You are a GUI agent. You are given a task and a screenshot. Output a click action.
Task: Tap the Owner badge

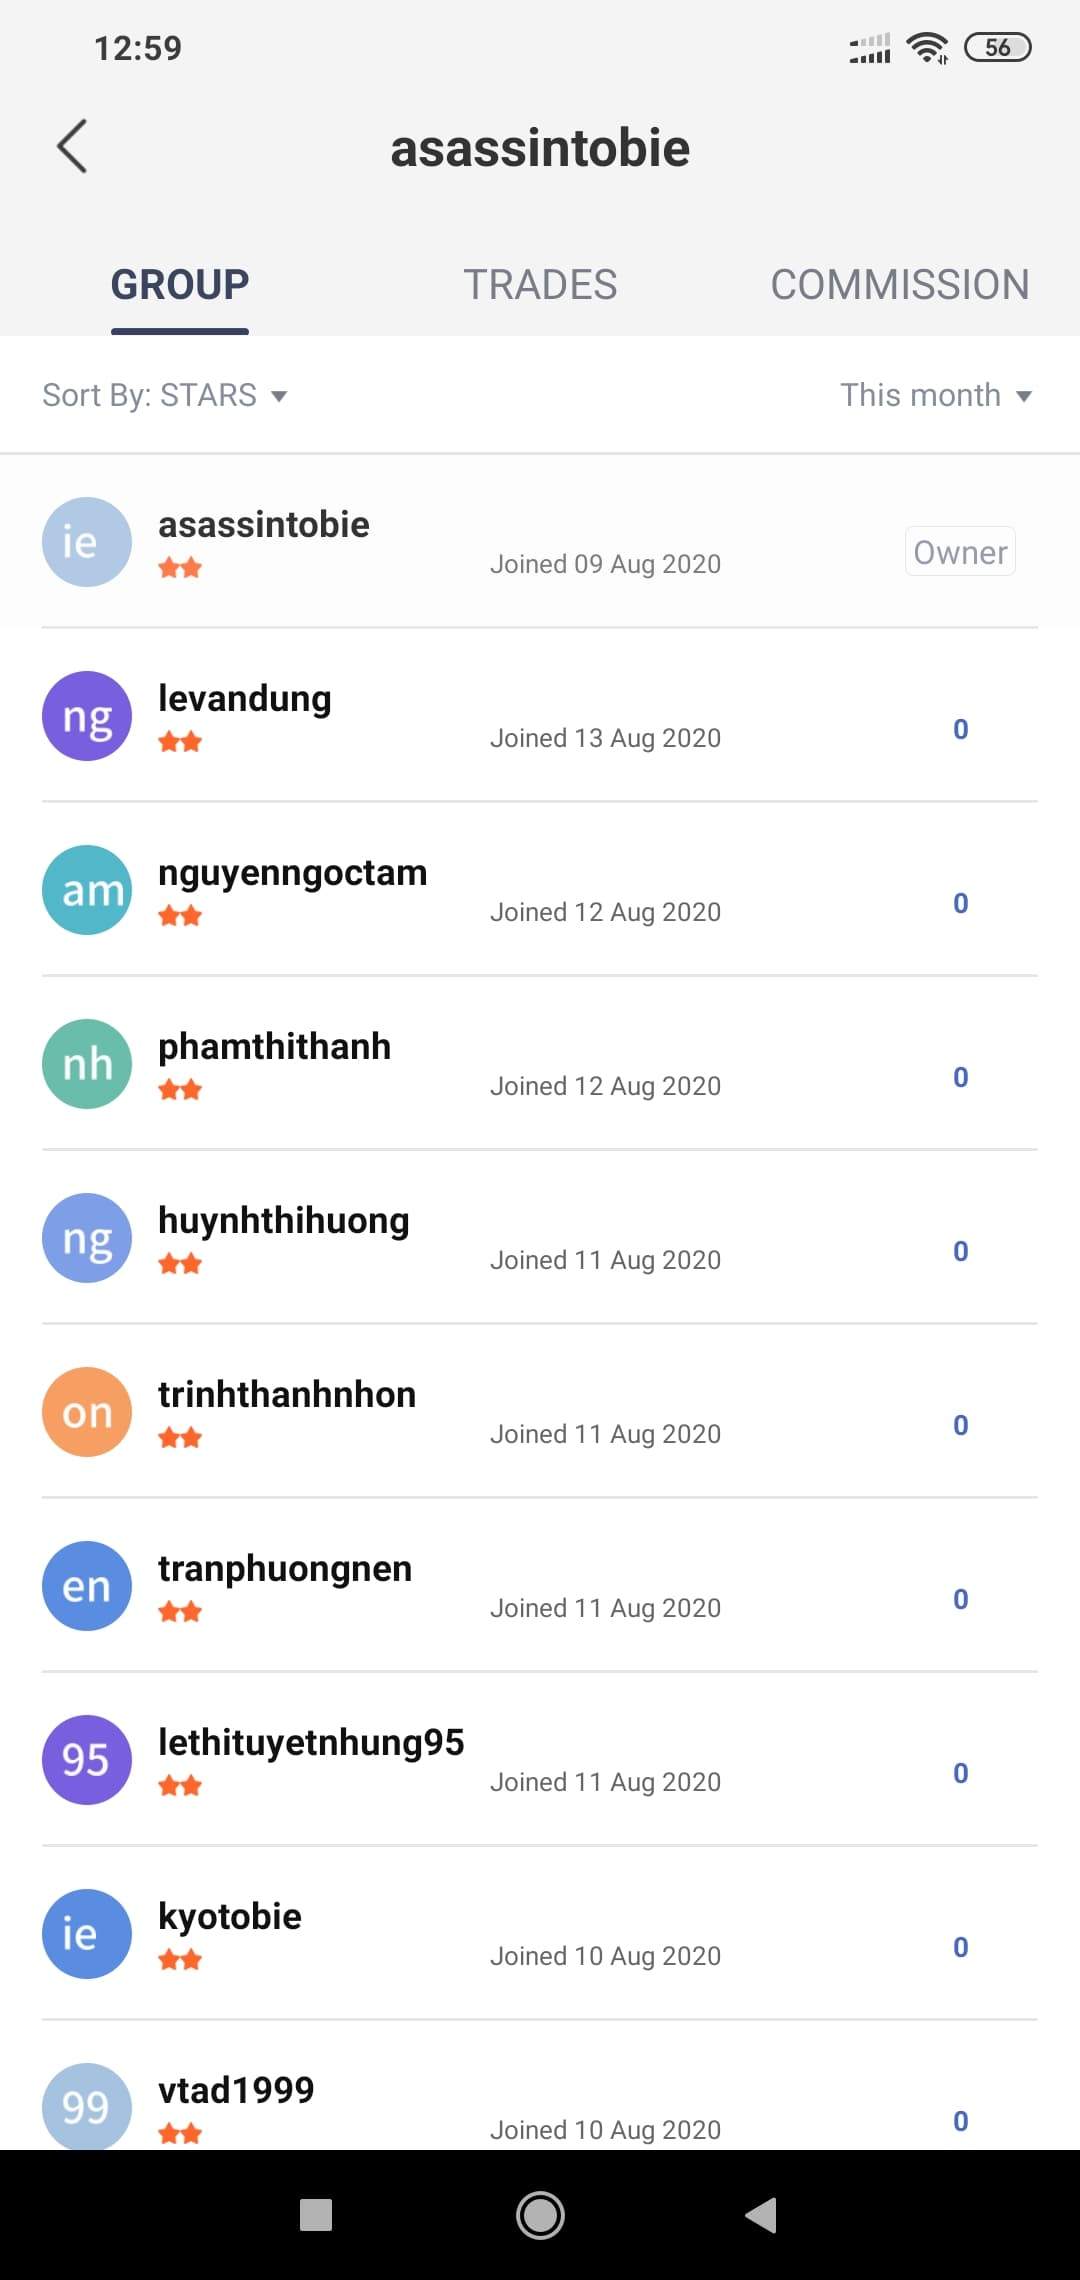[960, 552]
